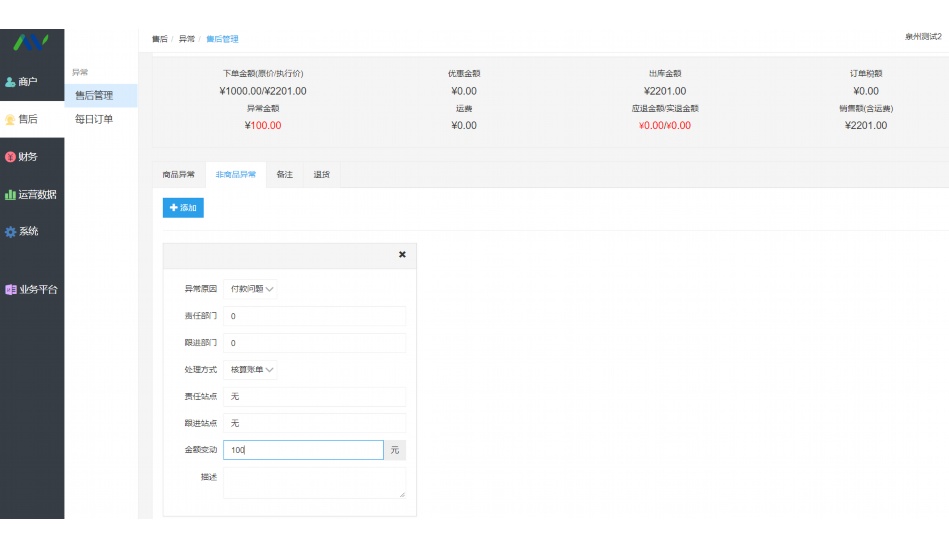The height and width of the screenshot is (548, 949).
Task: Open the 系统 system settings section
Action: (23, 231)
